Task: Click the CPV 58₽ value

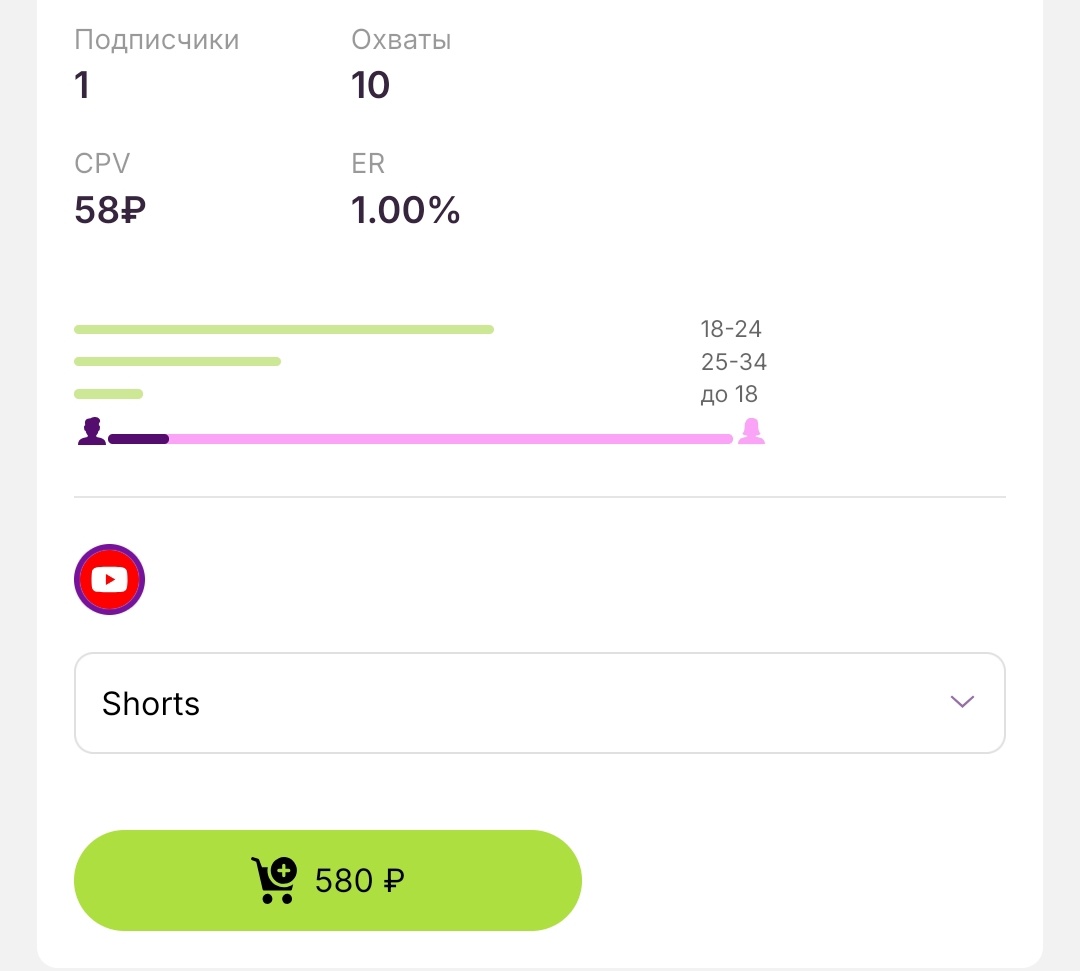Action: [x=110, y=209]
